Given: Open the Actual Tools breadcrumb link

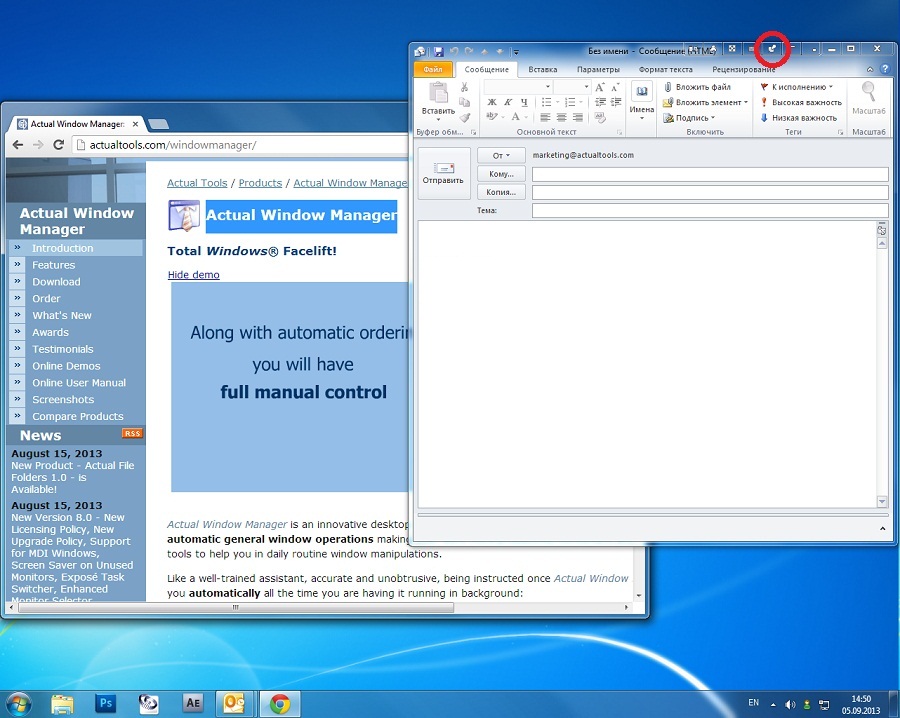Looking at the screenshot, I should [x=197, y=183].
